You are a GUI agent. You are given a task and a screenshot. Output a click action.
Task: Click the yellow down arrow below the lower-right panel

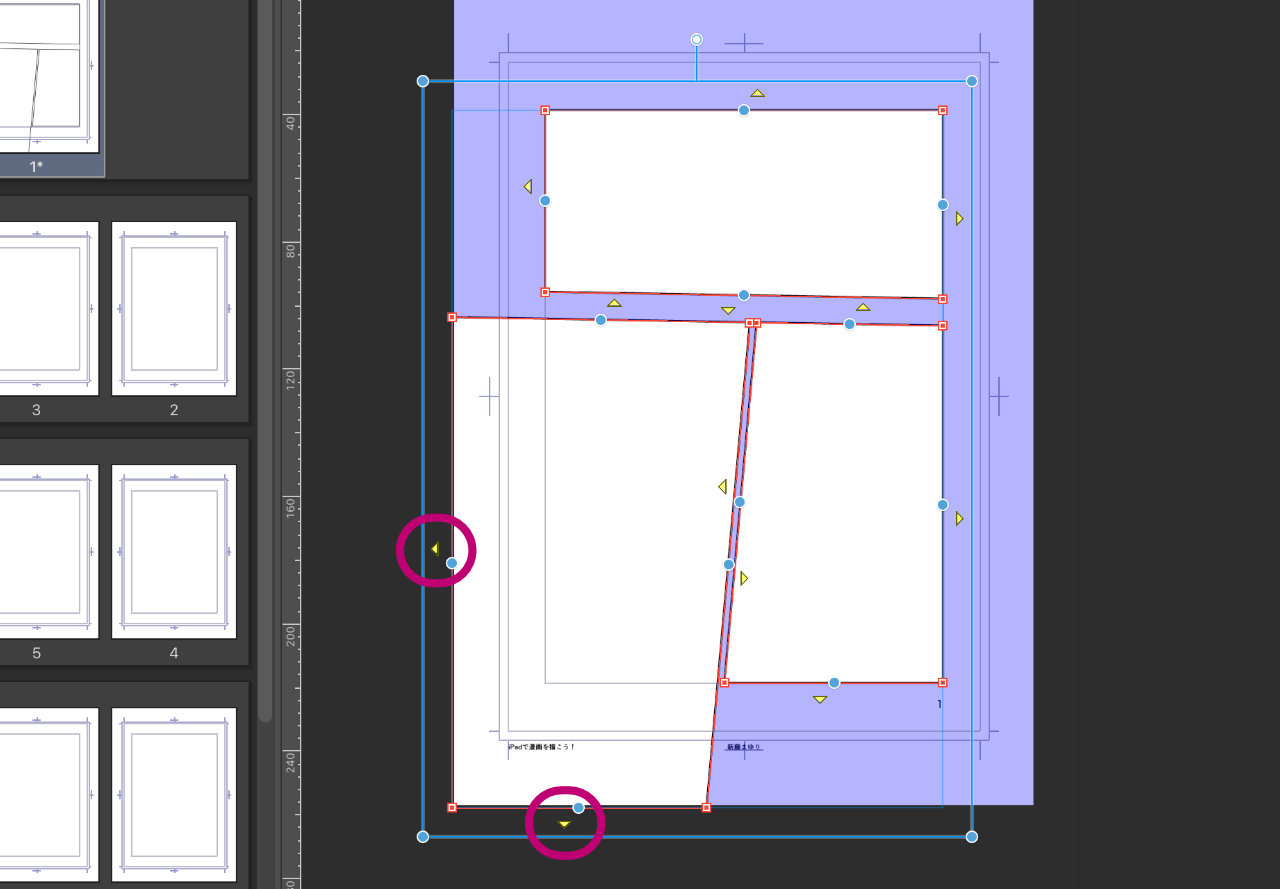pyautogui.click(x=820, y=699)
